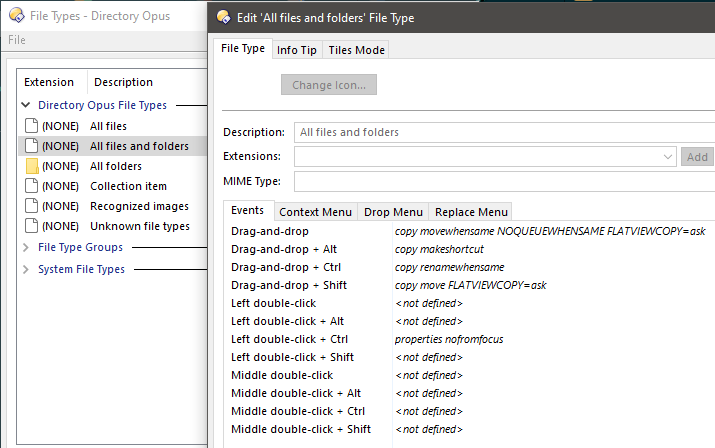The height and width of the screenshot is (448, 715).
Task: Click the 'properties nofromfocus' command value
Action: (x=449, y=339)
